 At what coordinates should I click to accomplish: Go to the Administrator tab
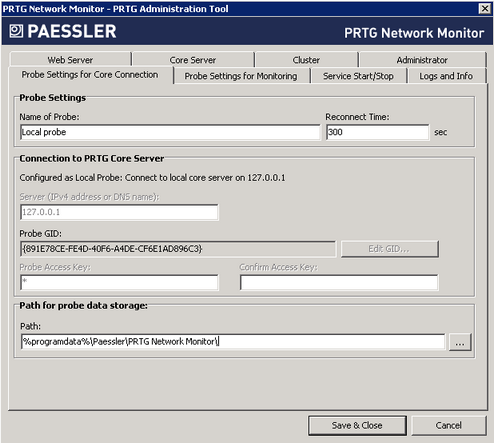[x=422, y=60]
